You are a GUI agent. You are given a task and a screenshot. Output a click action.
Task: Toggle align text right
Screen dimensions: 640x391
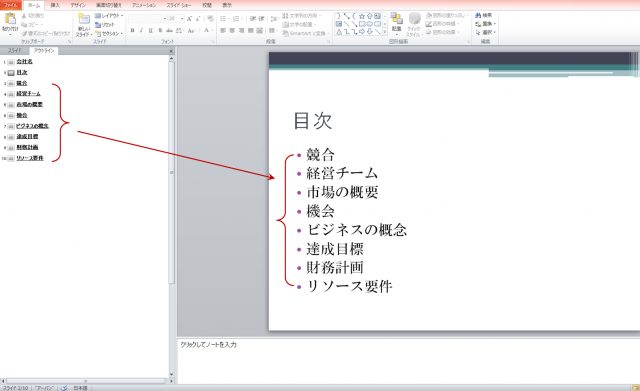point(241,31)
